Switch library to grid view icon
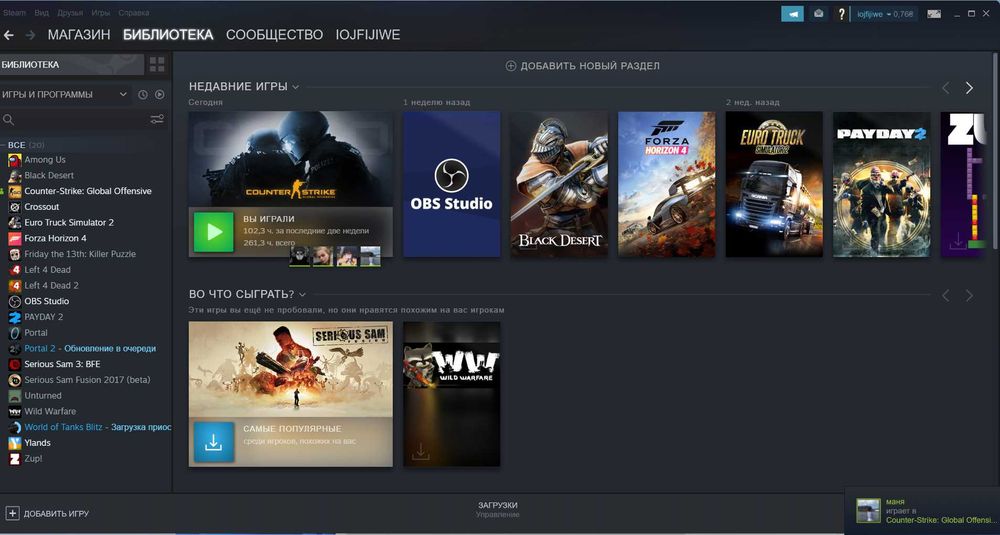The width and height of the screenshot is (1000, 535). click(x=157, y=64)
